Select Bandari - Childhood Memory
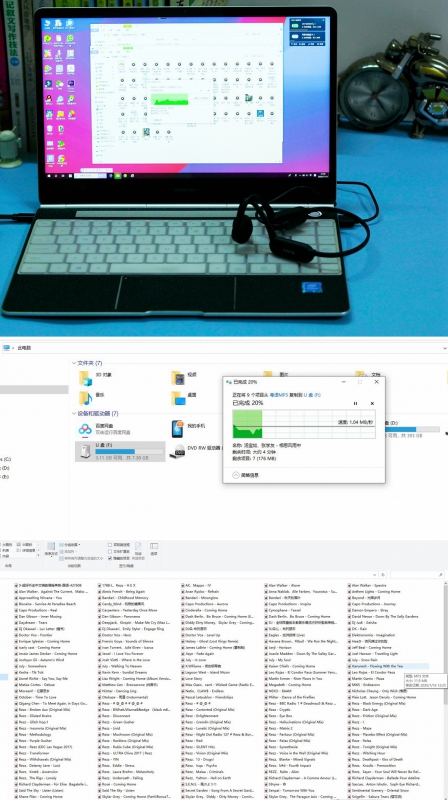This screenshot has width=448, height=800. click(125, 598)
